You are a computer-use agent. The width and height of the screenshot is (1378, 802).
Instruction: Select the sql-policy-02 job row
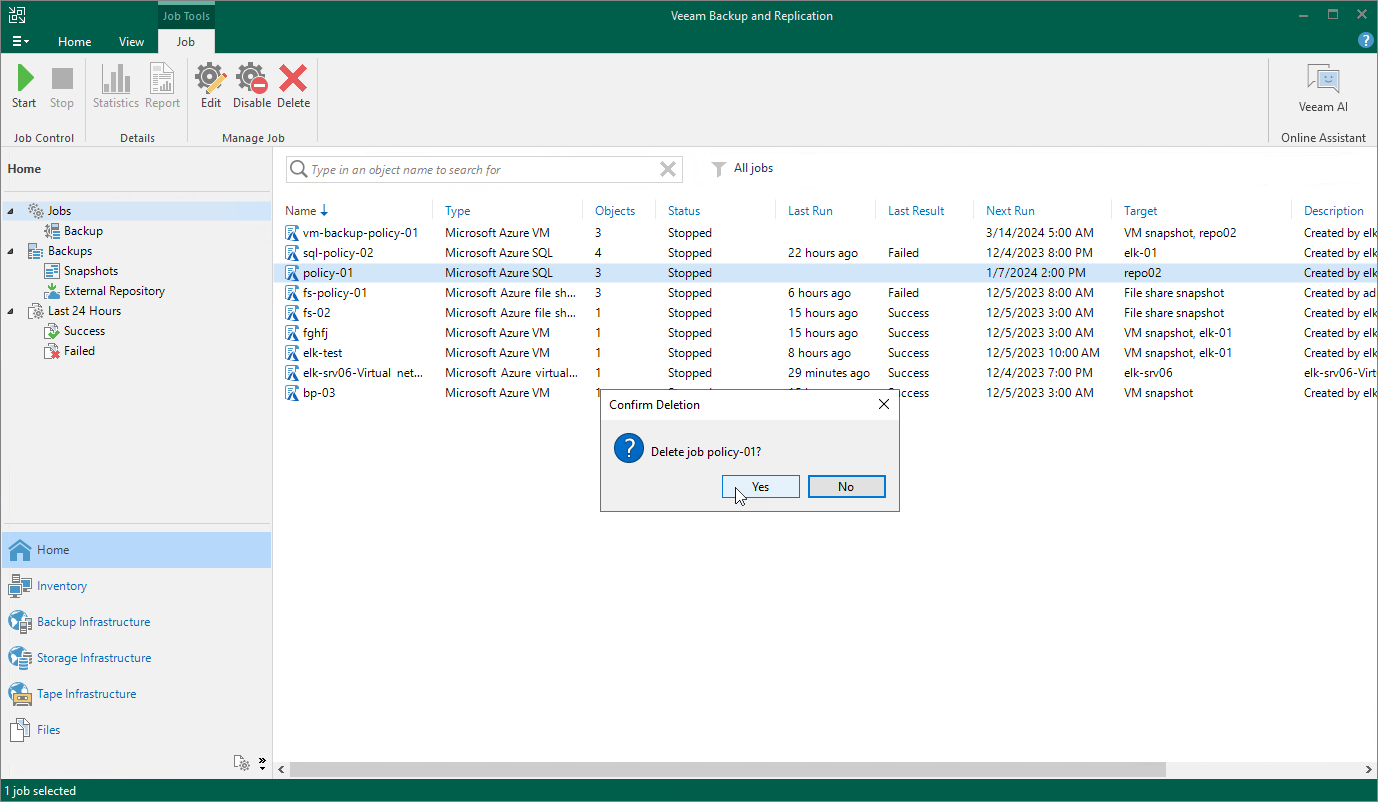click(x=825, y=253)
